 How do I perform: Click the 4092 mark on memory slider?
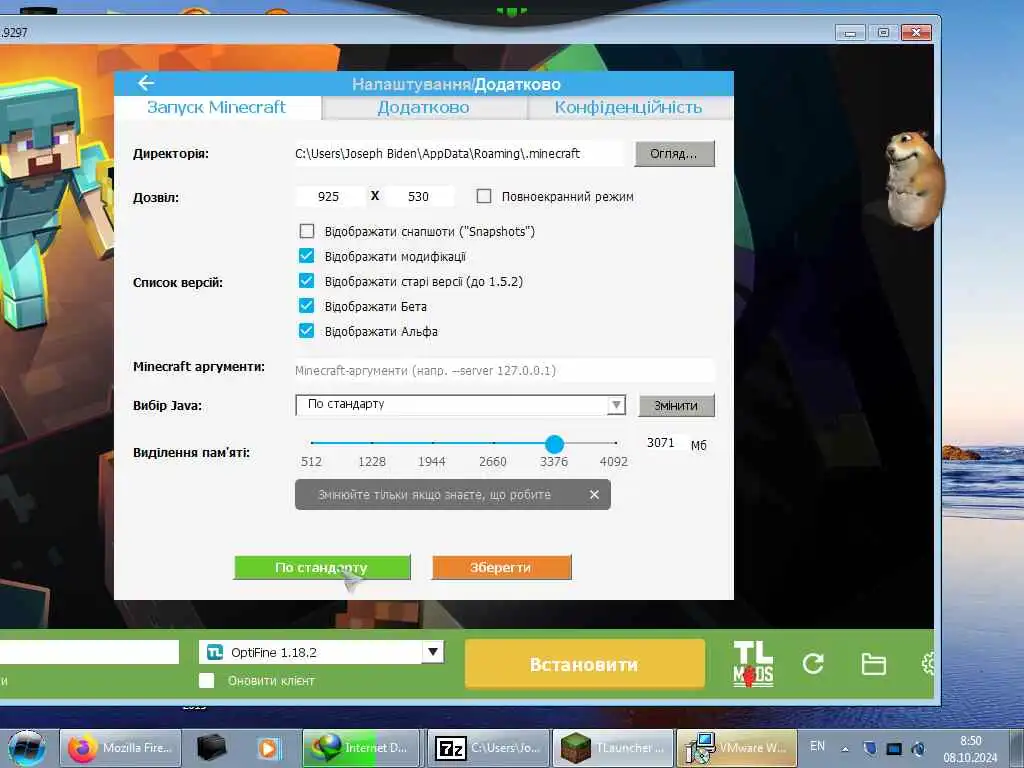[x=614, y=461]
